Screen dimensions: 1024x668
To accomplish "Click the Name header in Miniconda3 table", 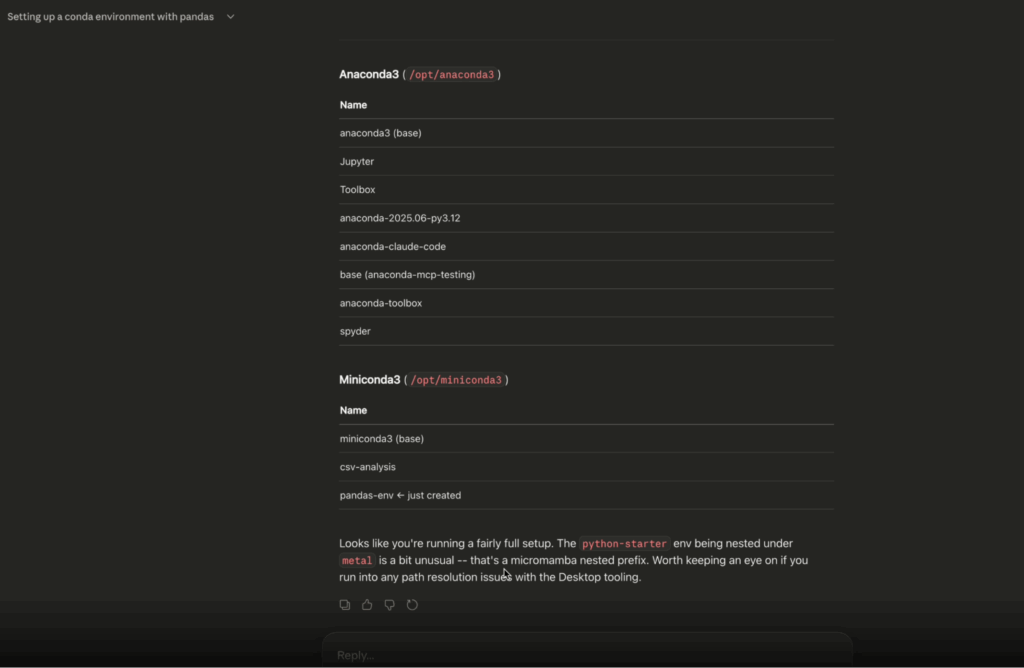I will click(x=353, y=410).
